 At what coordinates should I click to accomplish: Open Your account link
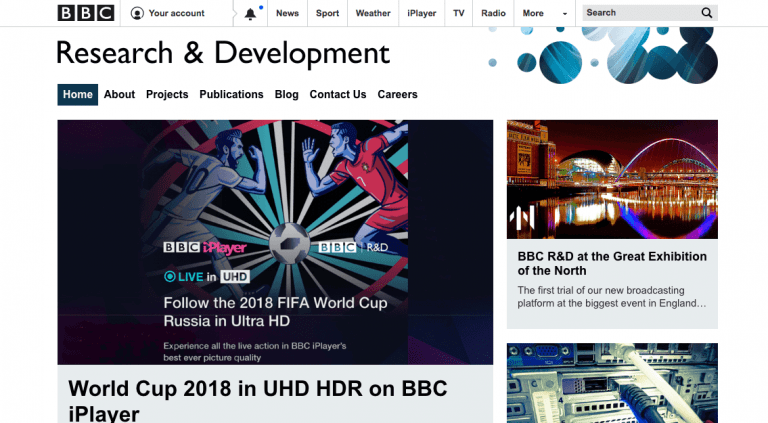point(176,13)
